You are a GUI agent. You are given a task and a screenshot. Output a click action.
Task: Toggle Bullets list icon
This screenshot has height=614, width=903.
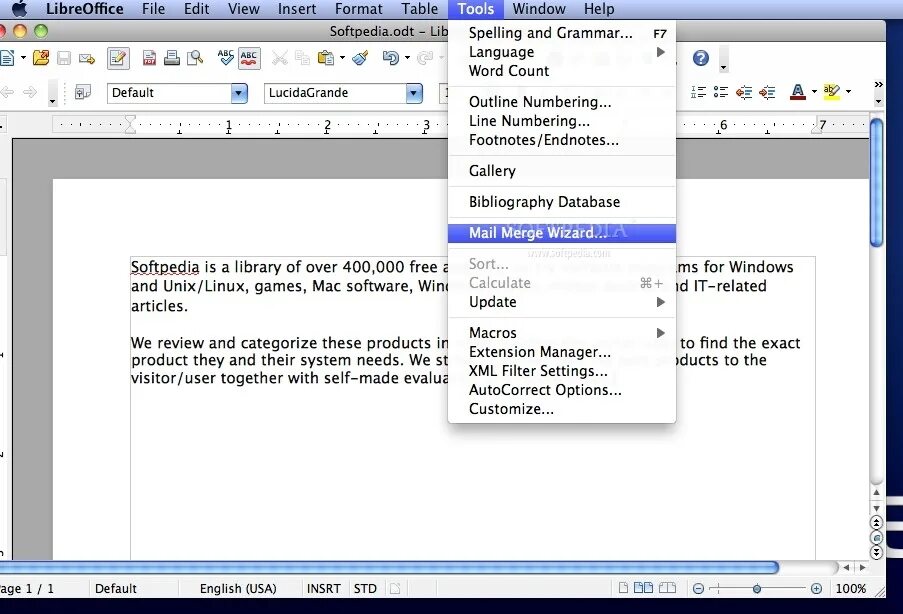click(720, 92)
